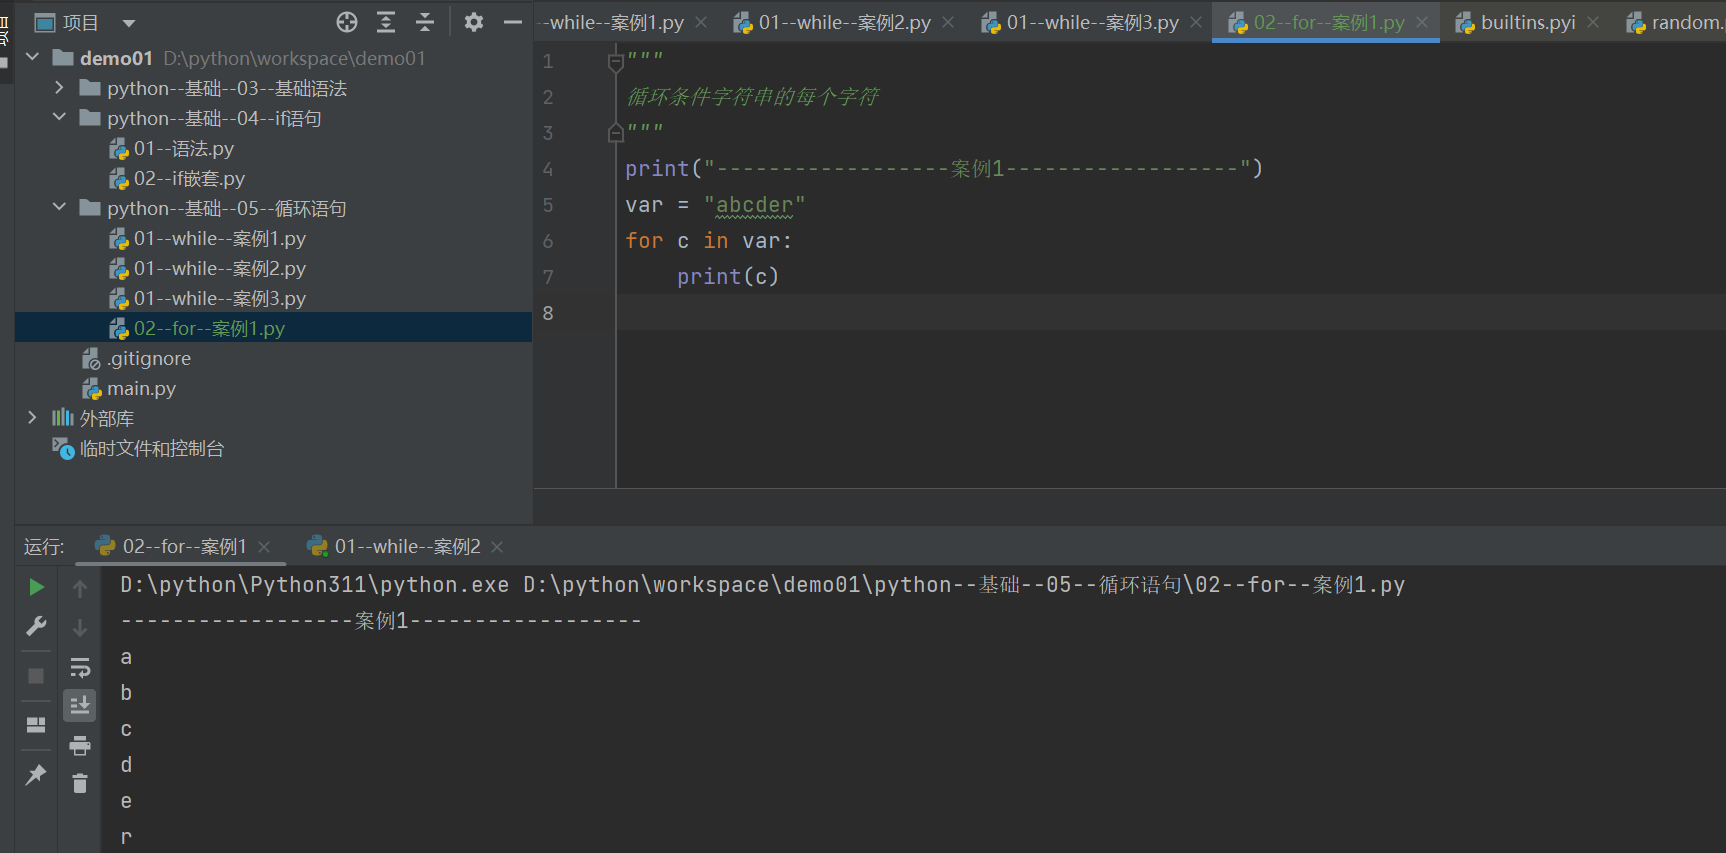Click the stop process square icon
The height and width of the screenshot is (853, 1726).
point(36,676)
